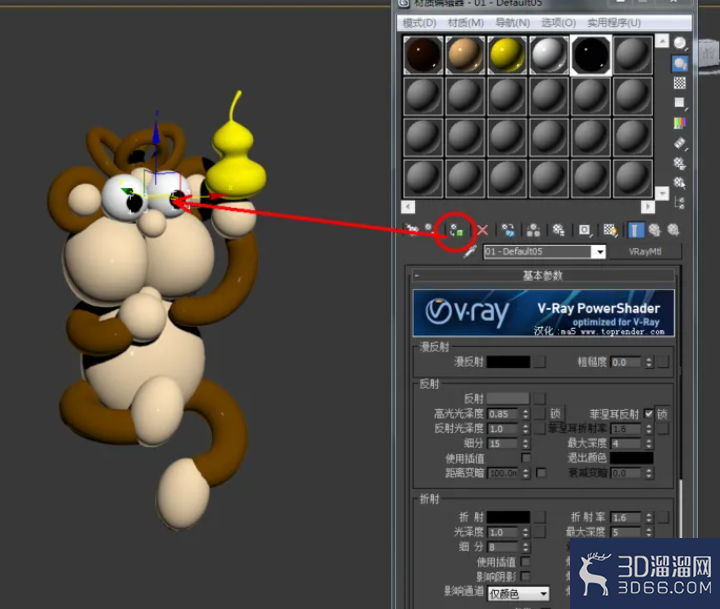Click the VRayMtl material type button
This screenshot has height=609, width=720.
pos(645,251)
